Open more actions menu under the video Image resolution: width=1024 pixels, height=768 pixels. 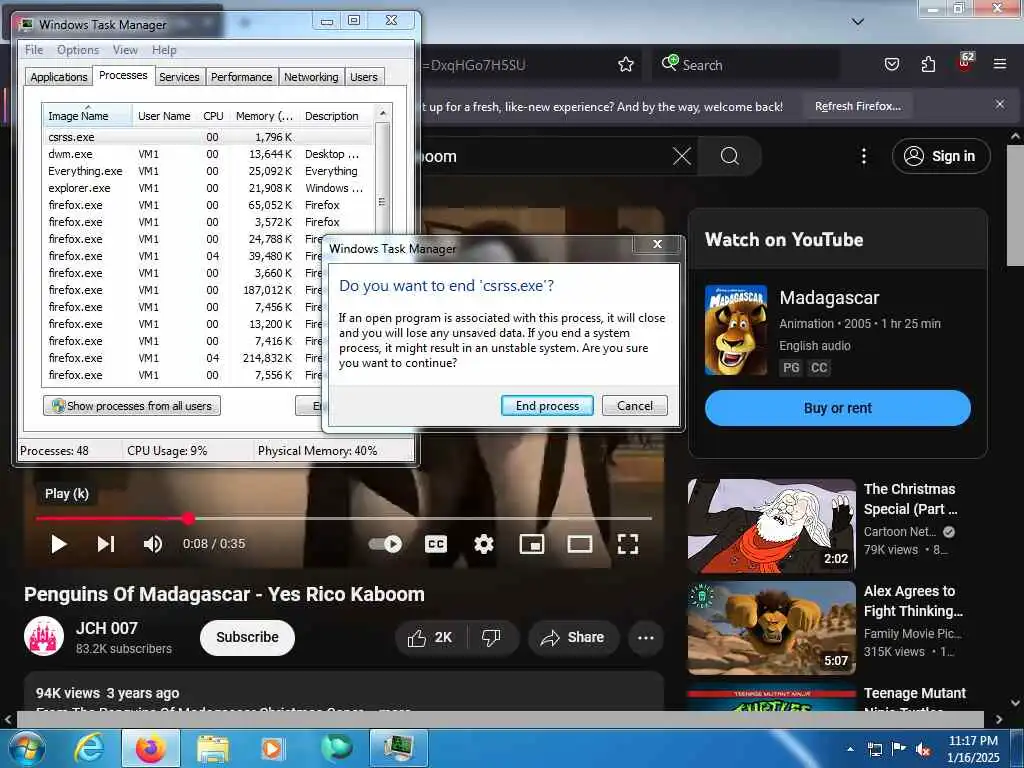tap(646, 638)
